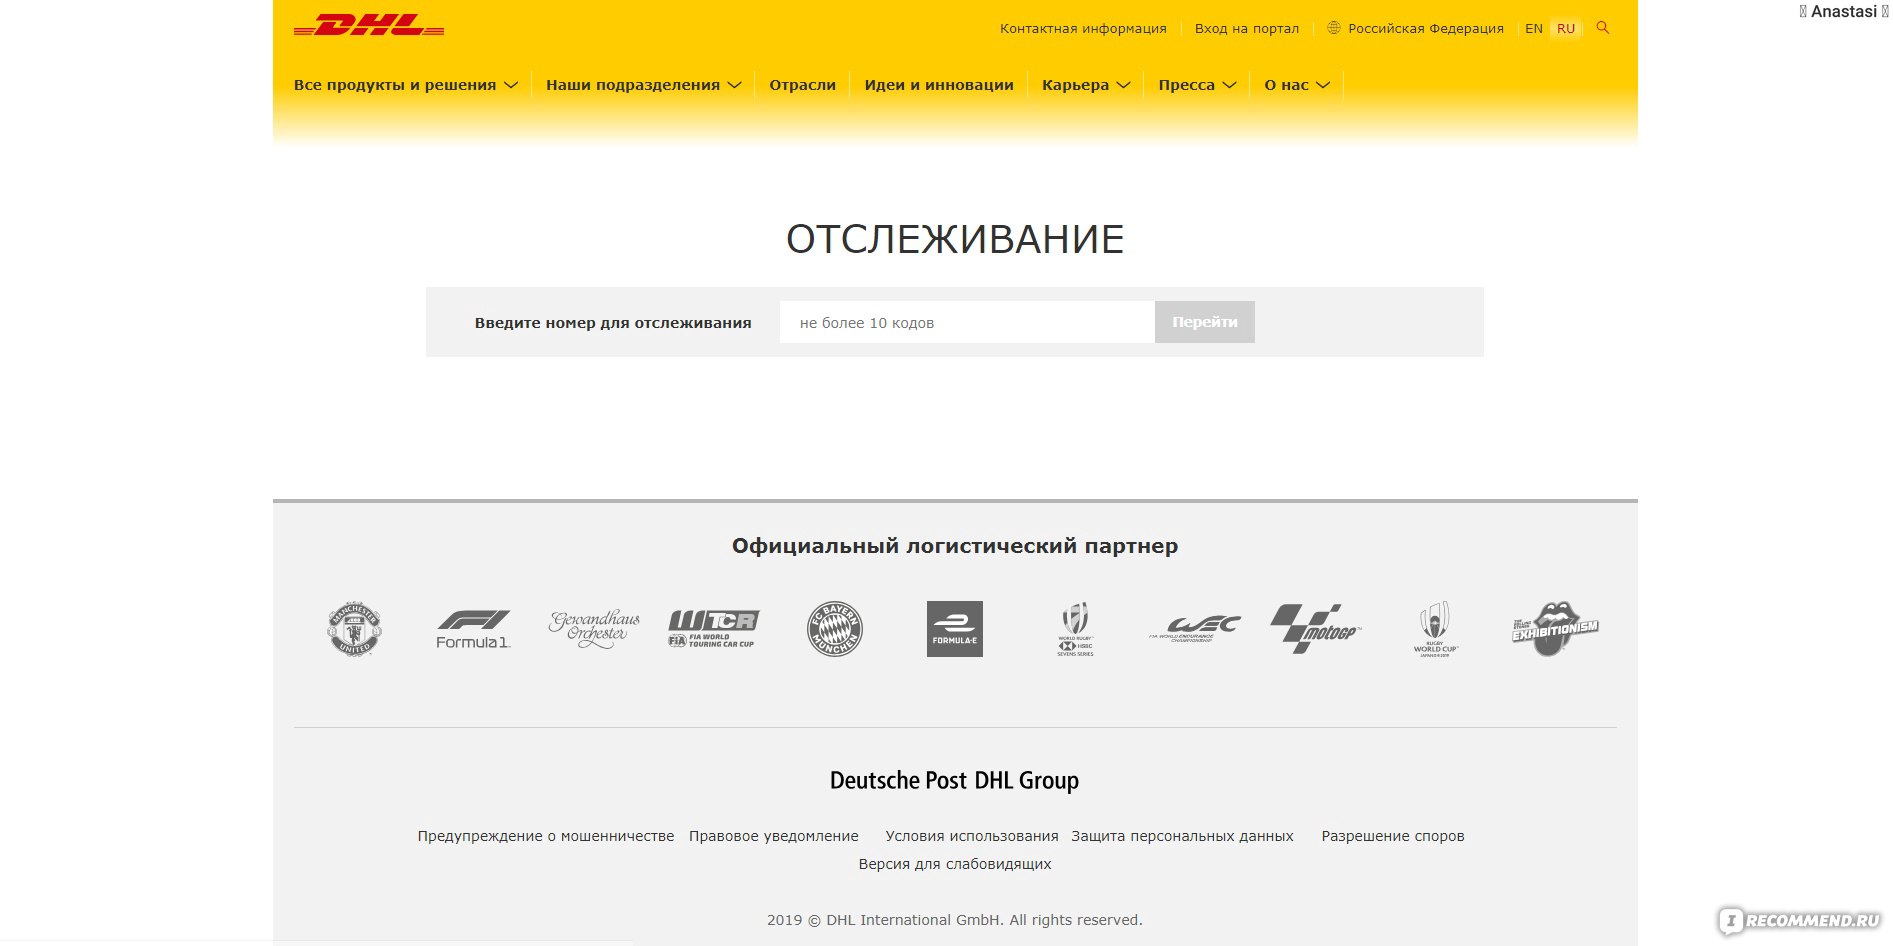Screen dimensions: 1893x946
Task: Open the Идеи и инновации menu item
Action: [939, 85]
